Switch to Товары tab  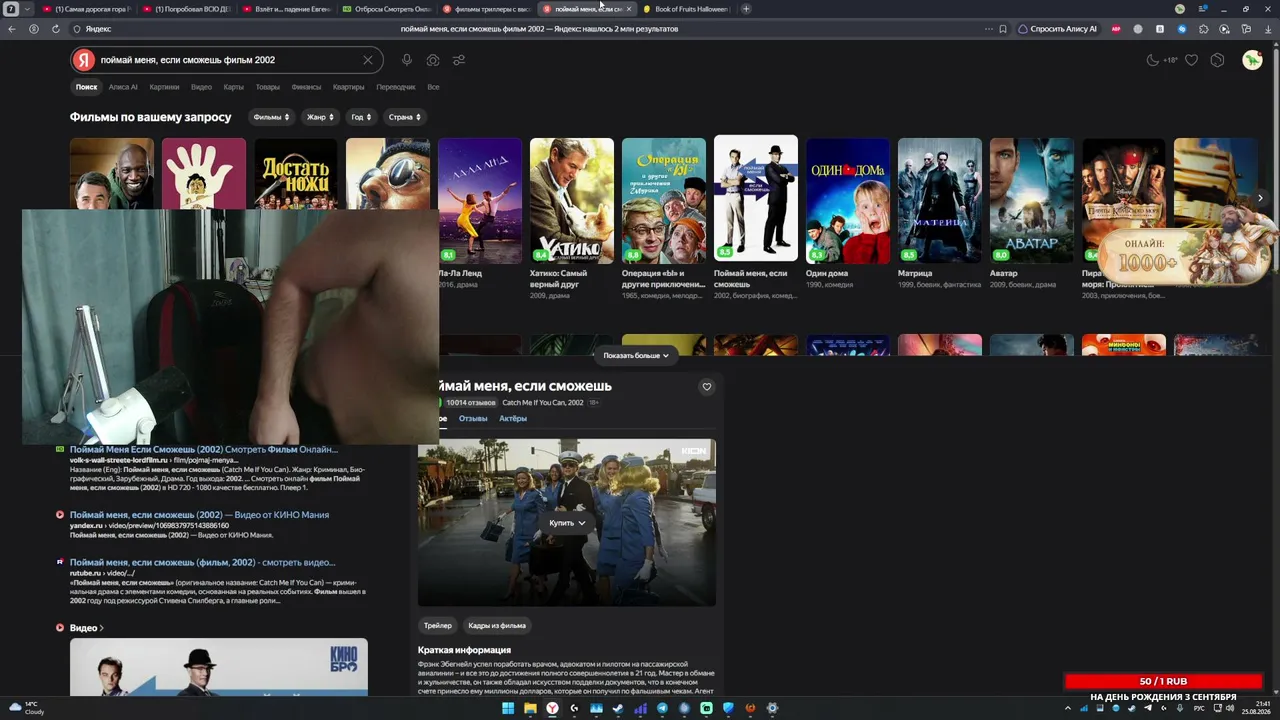[x=268, y=87]
